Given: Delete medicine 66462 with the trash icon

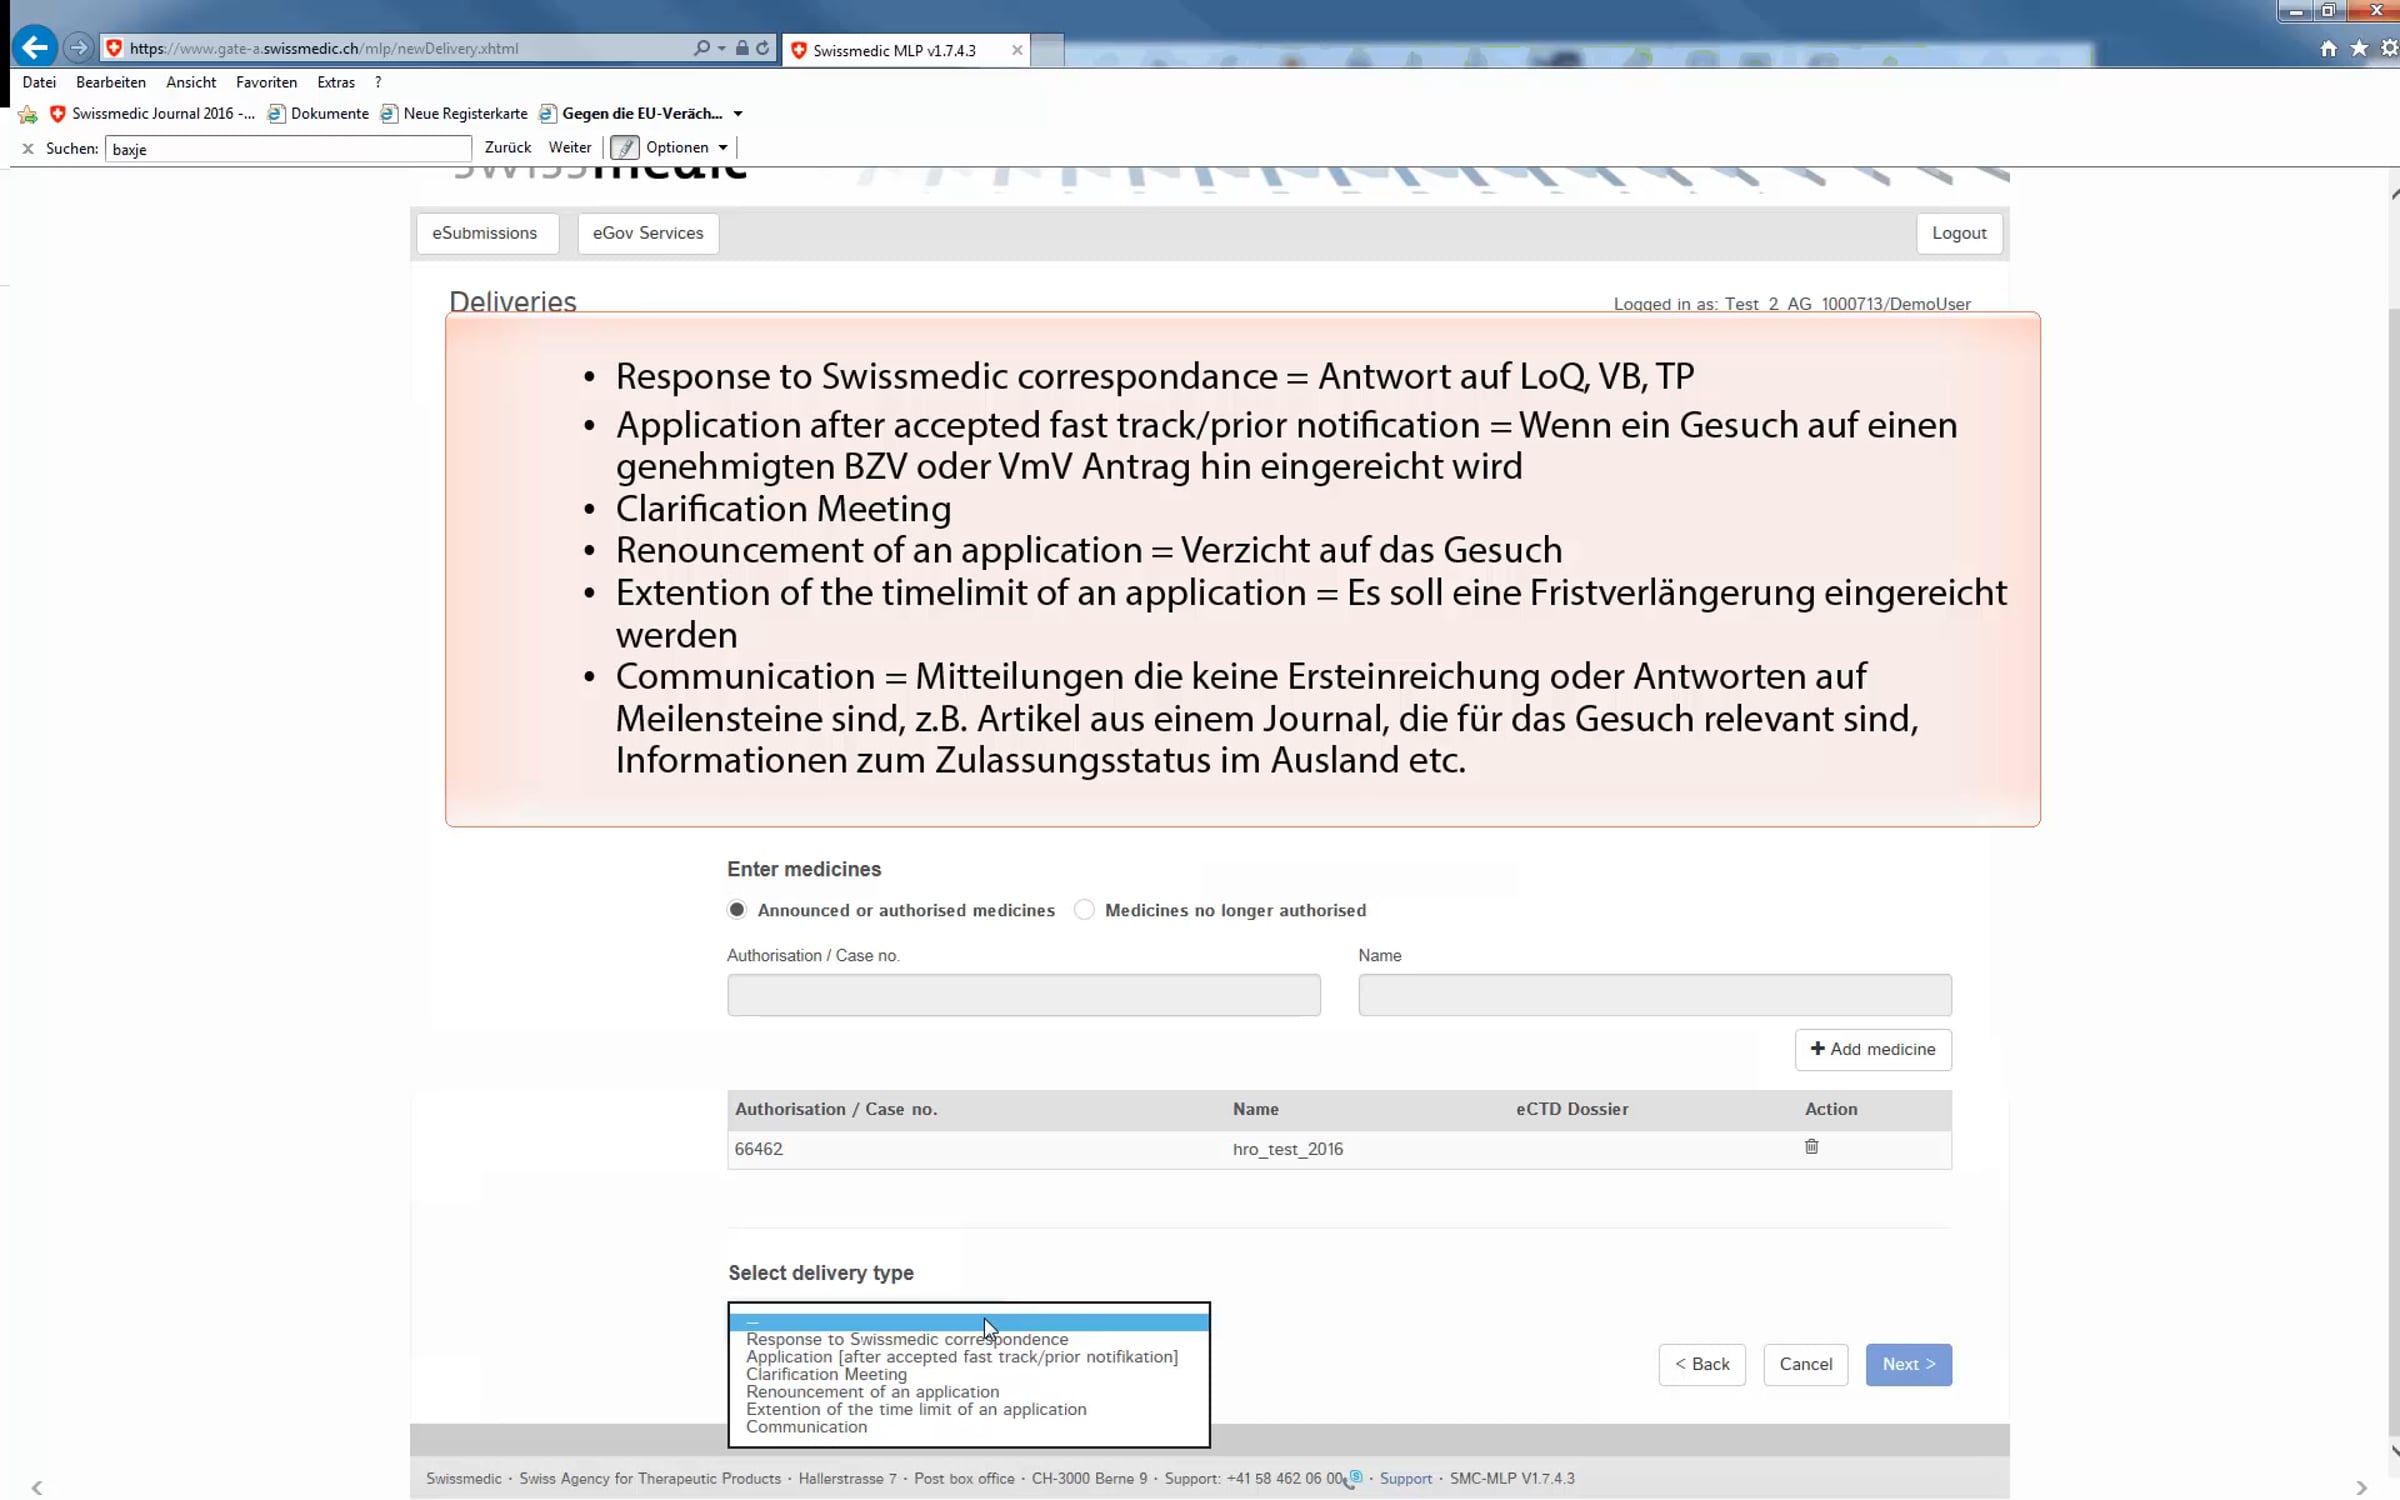Looking at the screenshot, I should tap(1811, 1147).
